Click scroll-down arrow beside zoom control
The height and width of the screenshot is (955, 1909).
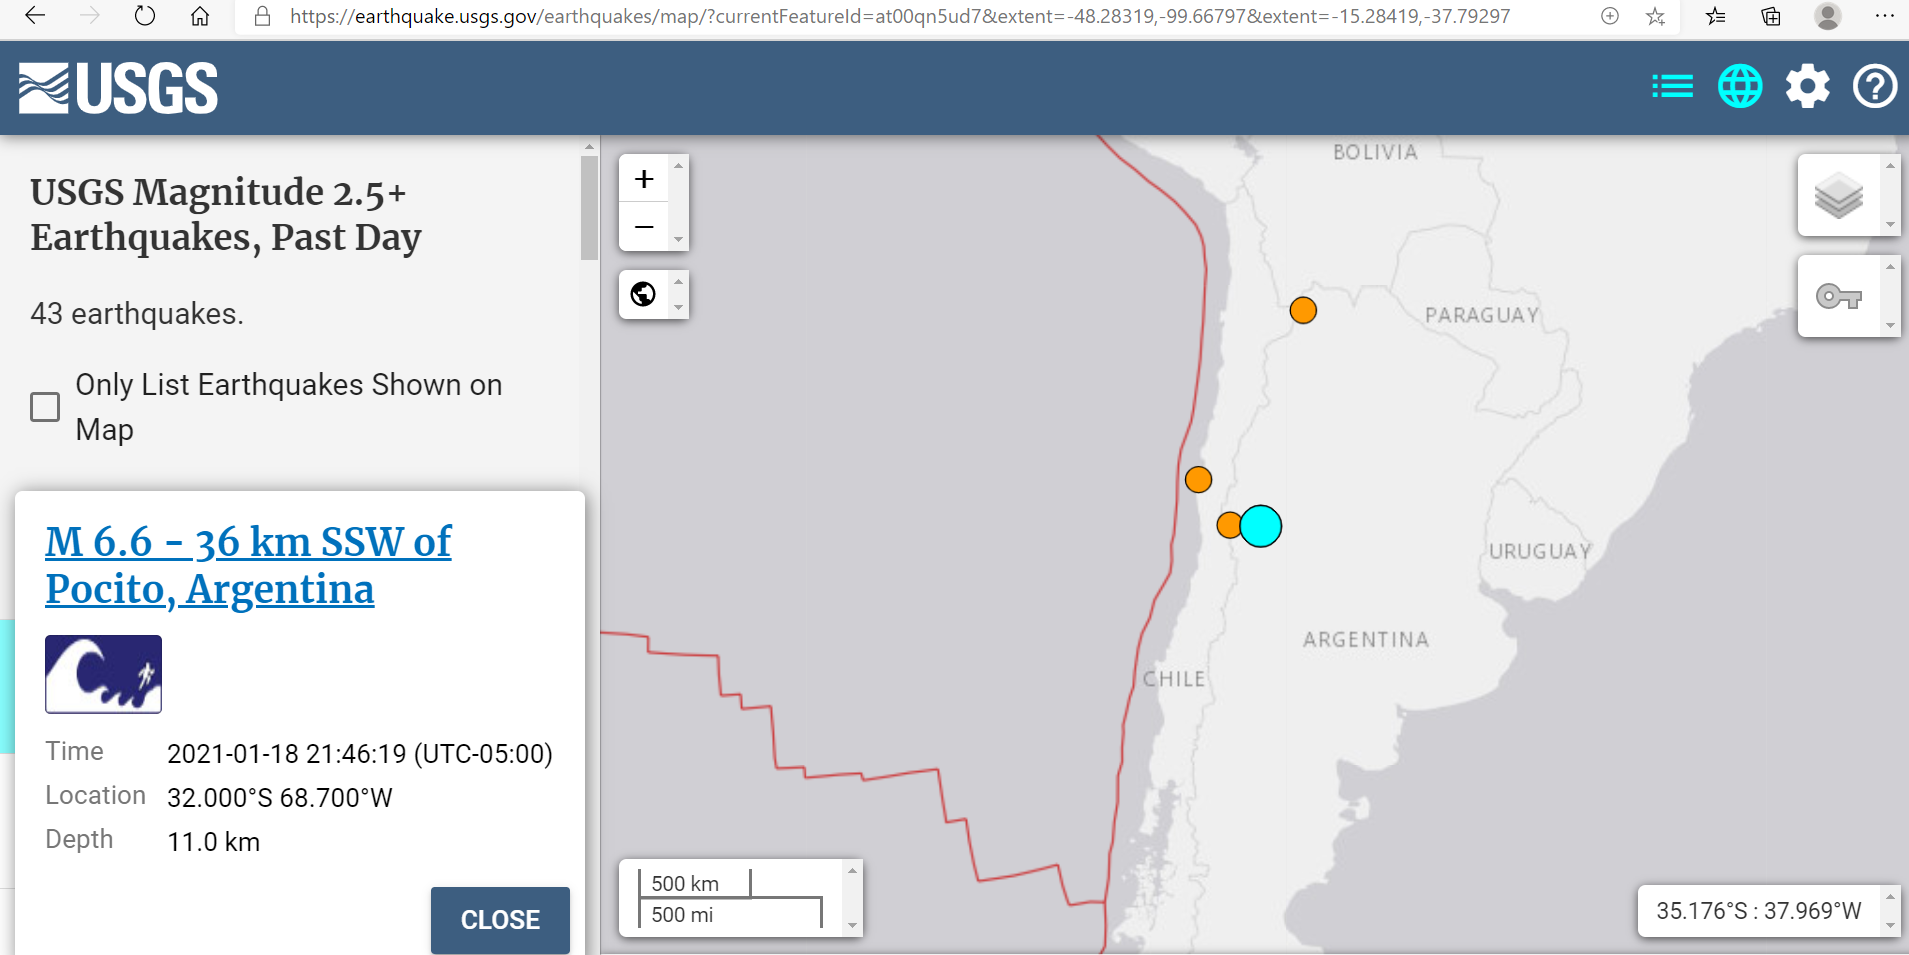(x=679, y=239)
